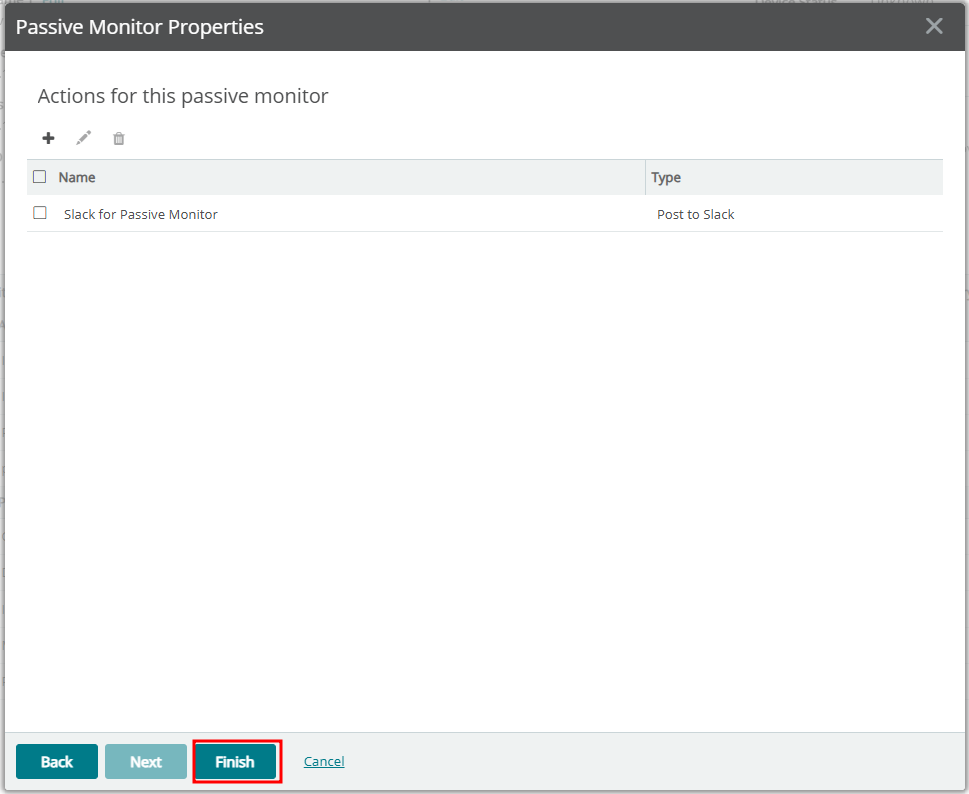969x794 pixels.
Task: Click the Next button
Action: click(x=146, y=761)
